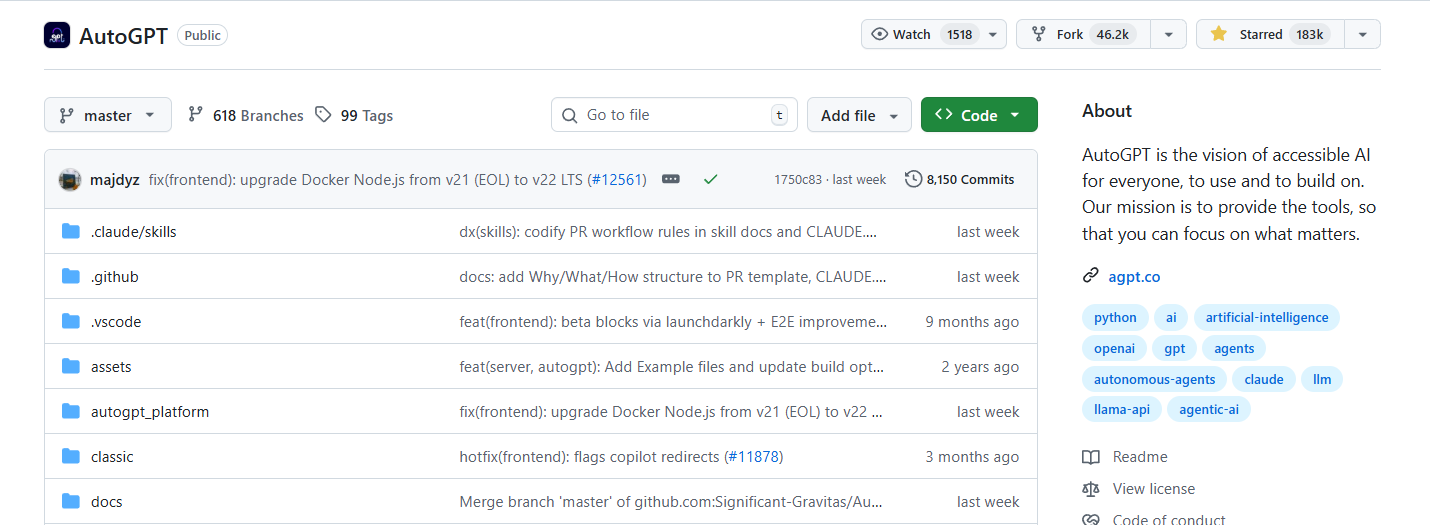The image size is (1430, 525).
Task: Click the magnifier icon in Go to file
Action: (570, 115)
